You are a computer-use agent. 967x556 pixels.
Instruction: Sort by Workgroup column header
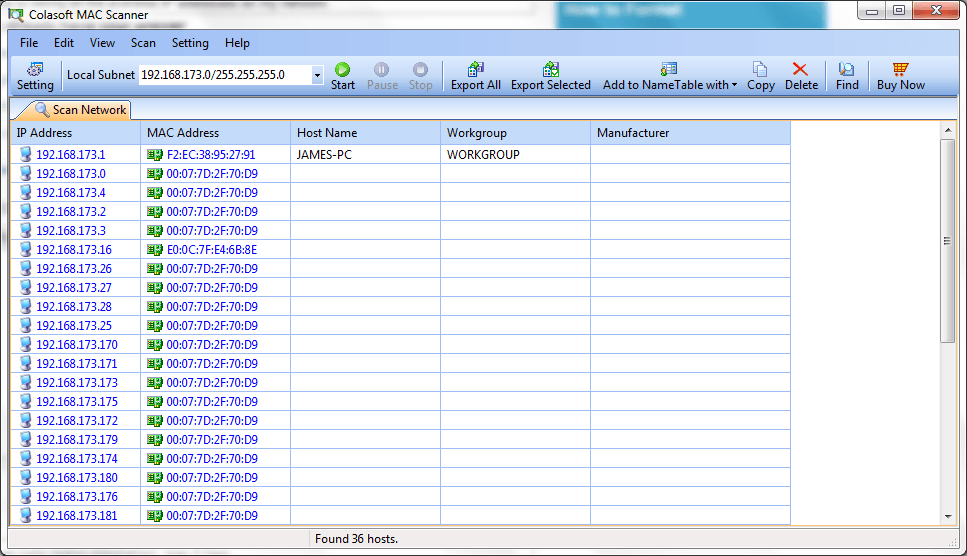click(515, 133)
